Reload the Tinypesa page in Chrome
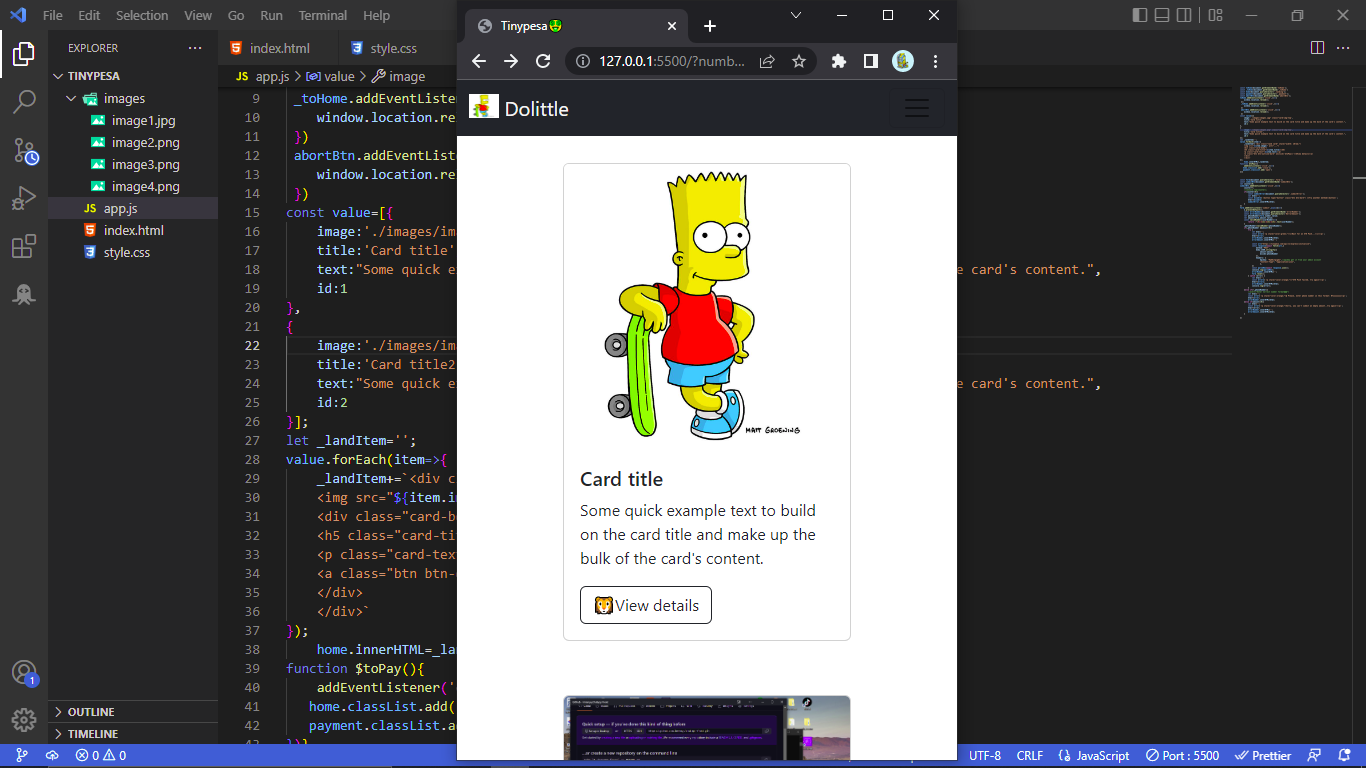1366x768 pixels. coord(542,61)
